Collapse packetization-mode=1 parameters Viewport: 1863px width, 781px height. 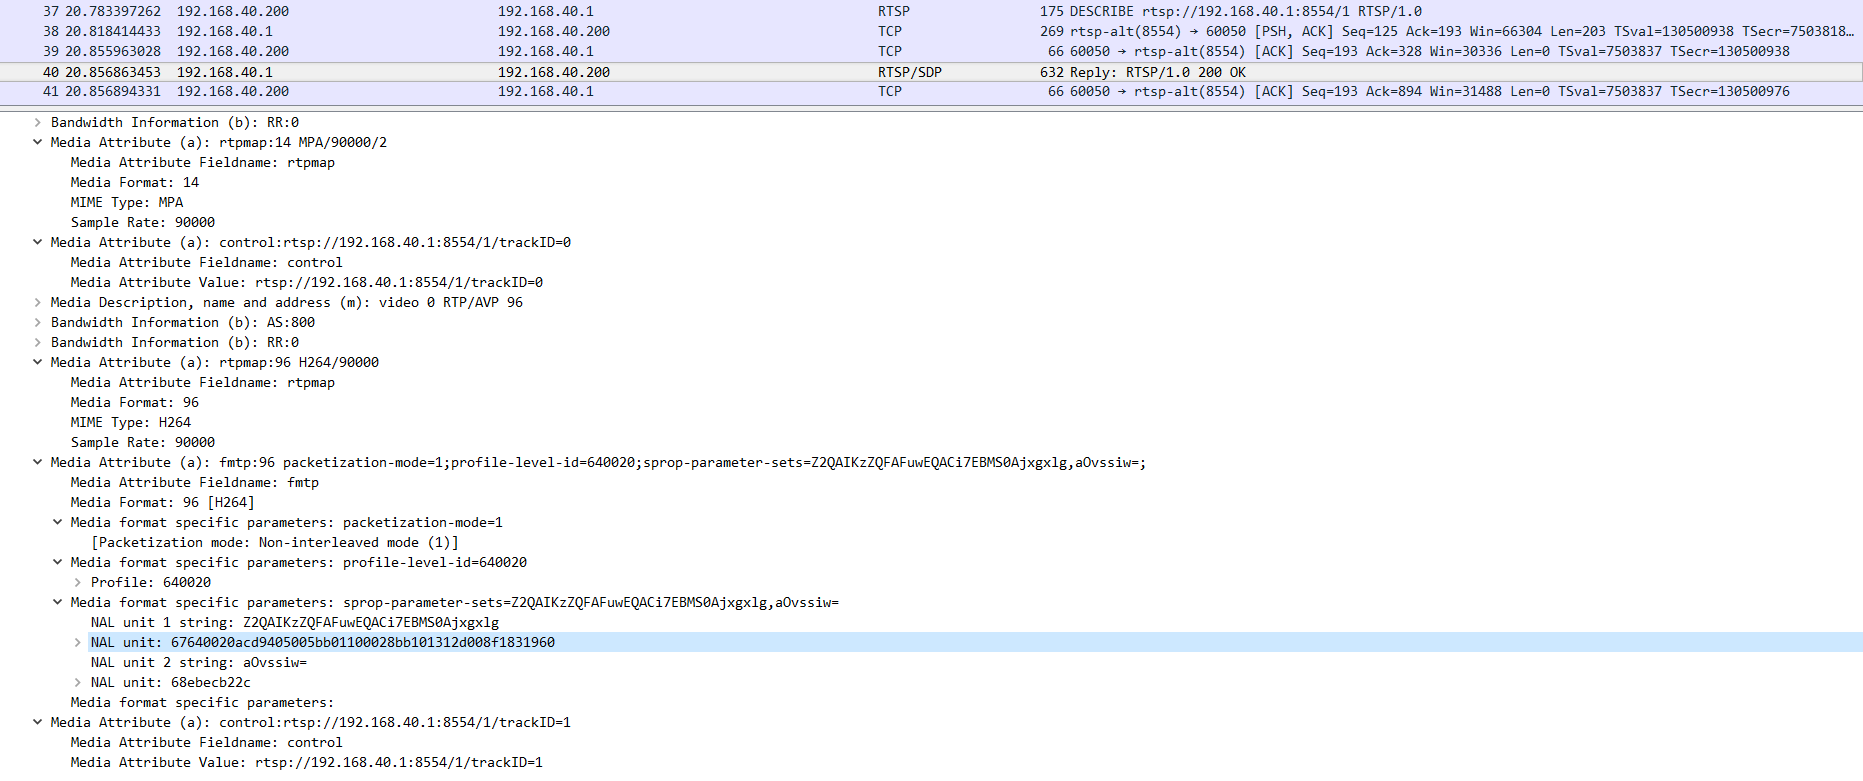[57, 522]
